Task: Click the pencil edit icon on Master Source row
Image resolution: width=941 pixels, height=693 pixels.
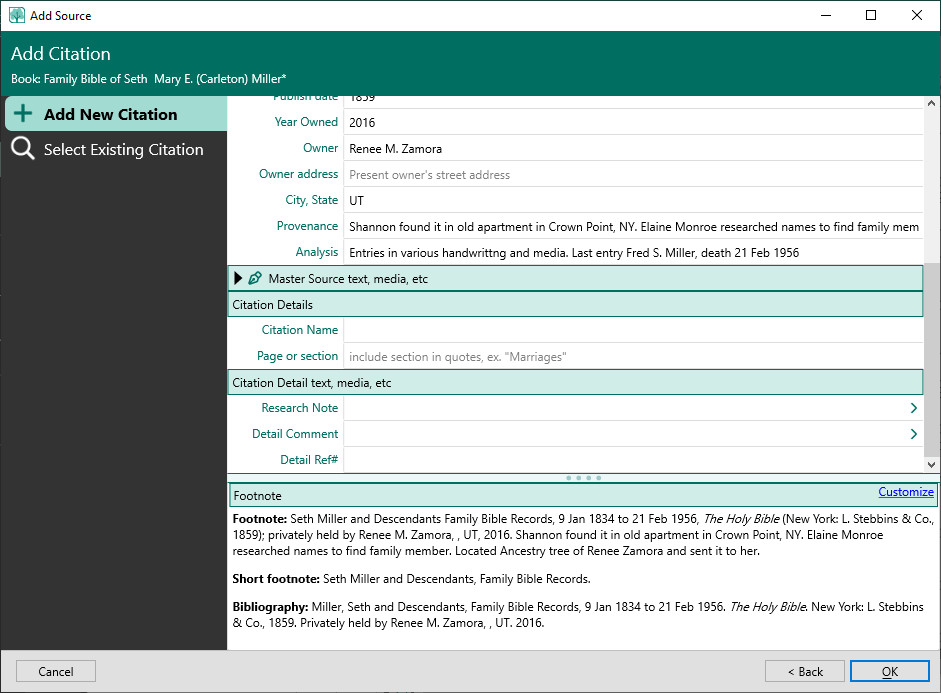Action: (255, 279)
